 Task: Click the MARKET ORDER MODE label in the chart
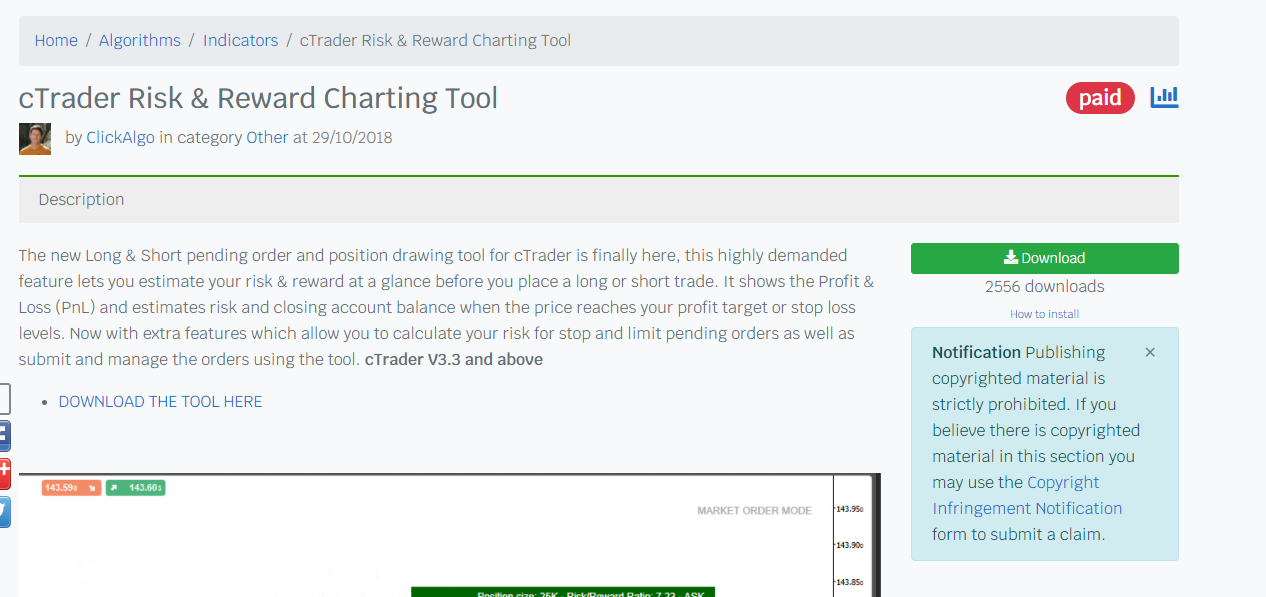[x=755, y=511]
